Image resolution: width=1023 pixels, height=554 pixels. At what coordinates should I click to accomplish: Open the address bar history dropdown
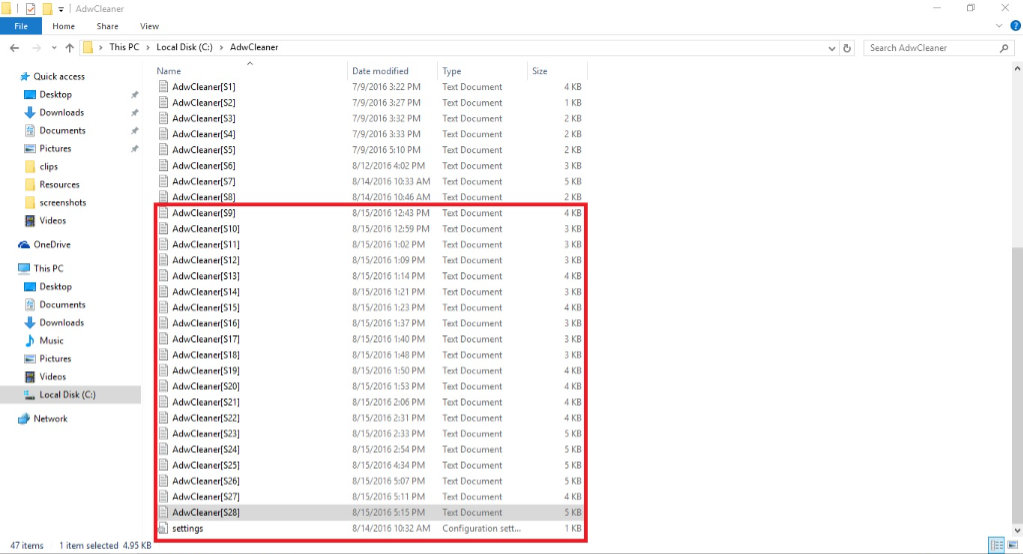click(831, 48)
